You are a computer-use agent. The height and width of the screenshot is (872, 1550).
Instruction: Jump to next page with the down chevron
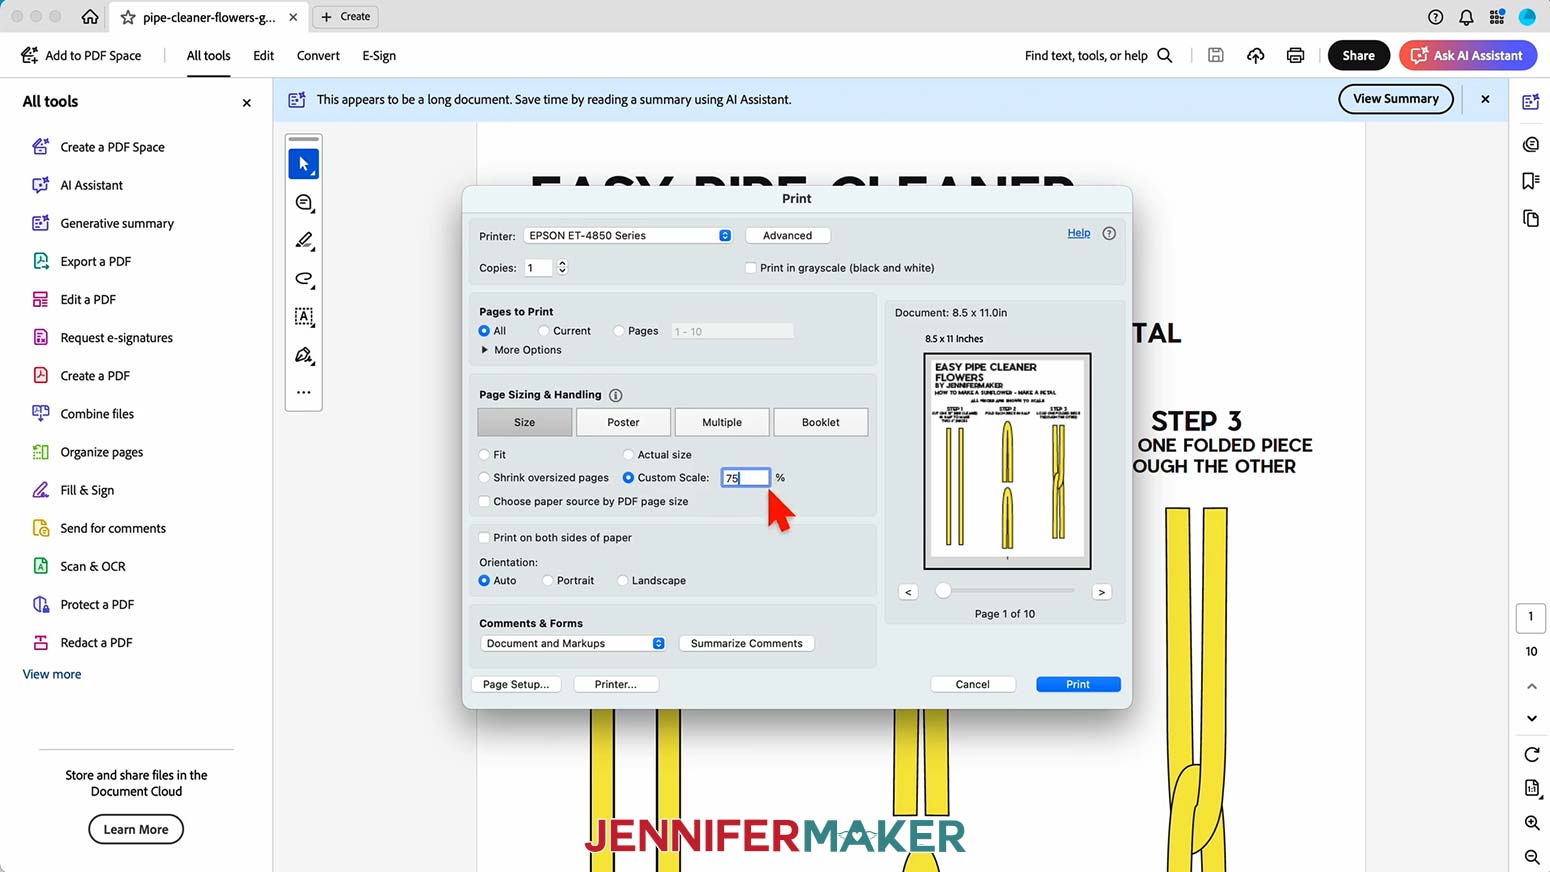[x=1531, y=719]
